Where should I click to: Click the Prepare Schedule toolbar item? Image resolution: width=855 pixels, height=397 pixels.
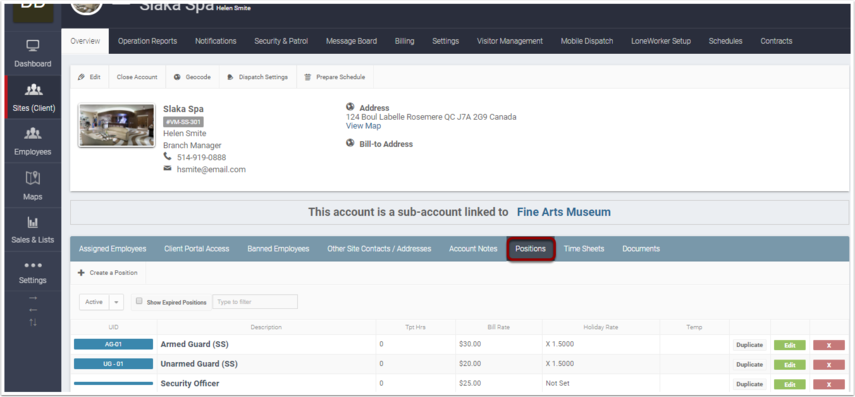[335, 77]
